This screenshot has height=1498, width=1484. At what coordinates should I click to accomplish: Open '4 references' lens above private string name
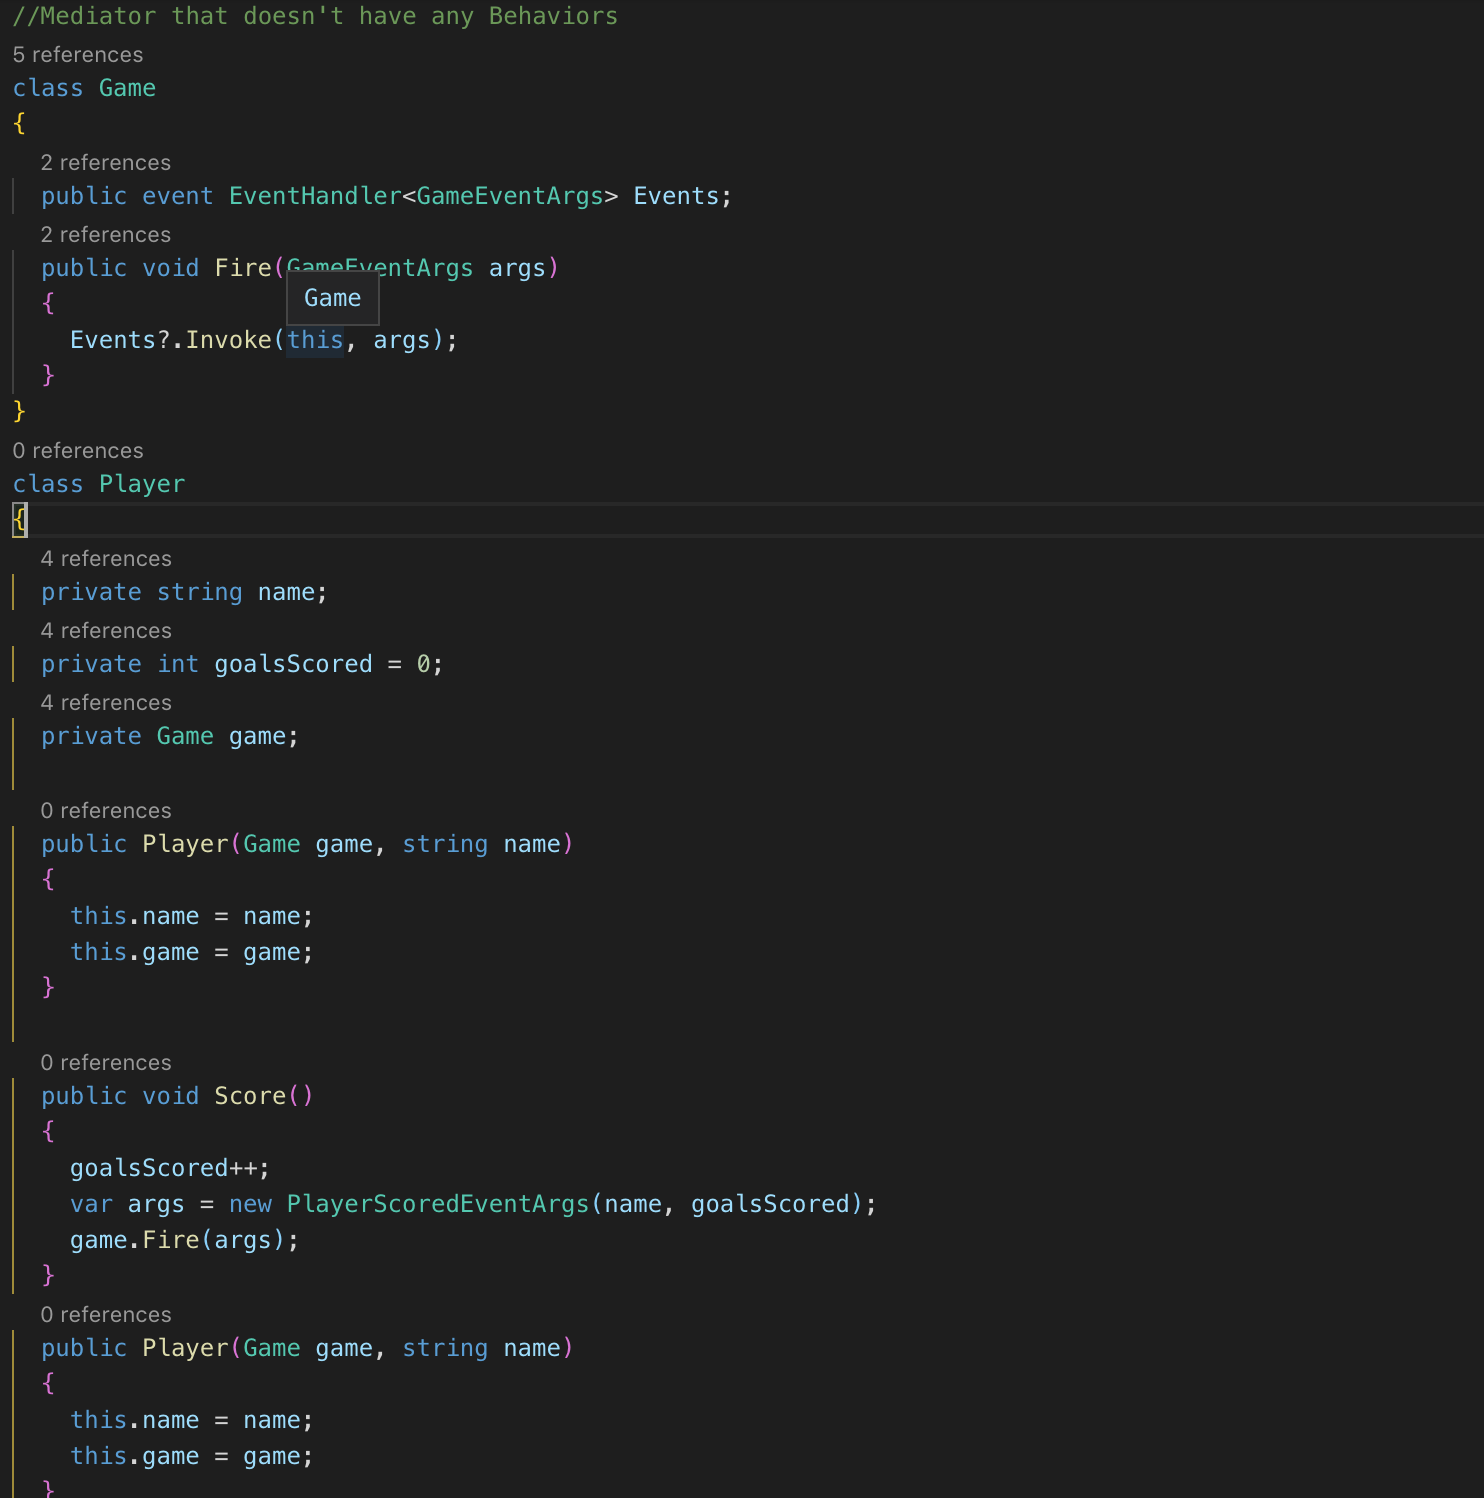106,558
